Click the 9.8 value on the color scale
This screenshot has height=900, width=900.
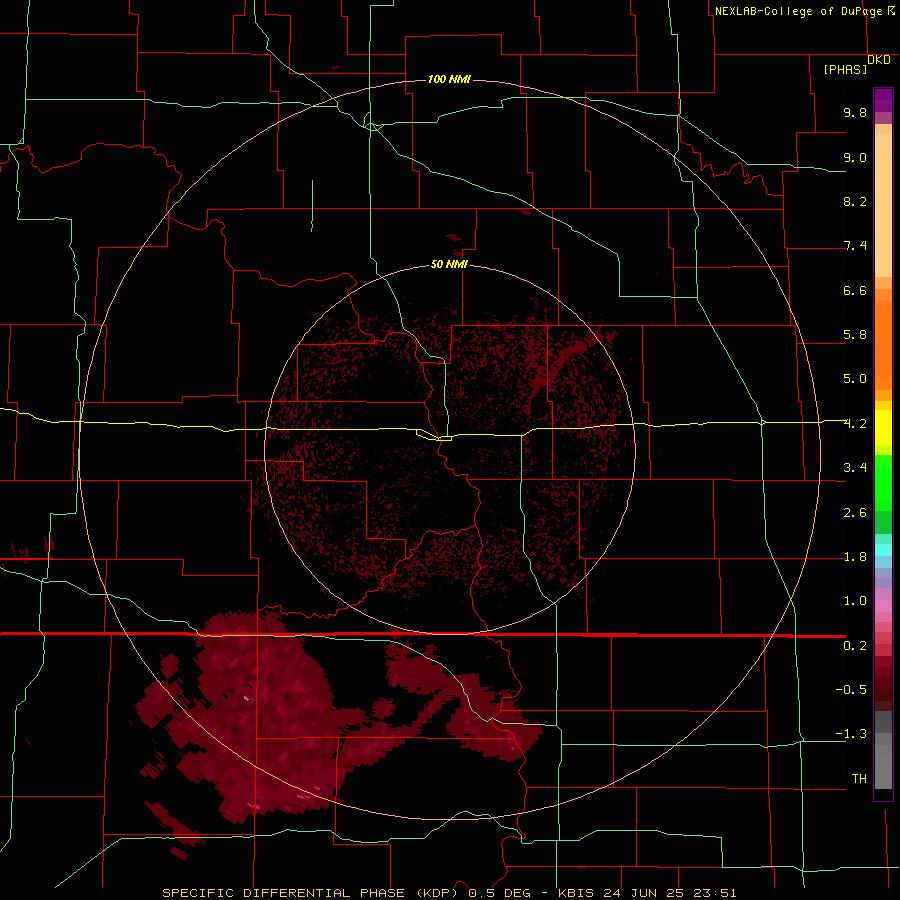coord(855,112)
